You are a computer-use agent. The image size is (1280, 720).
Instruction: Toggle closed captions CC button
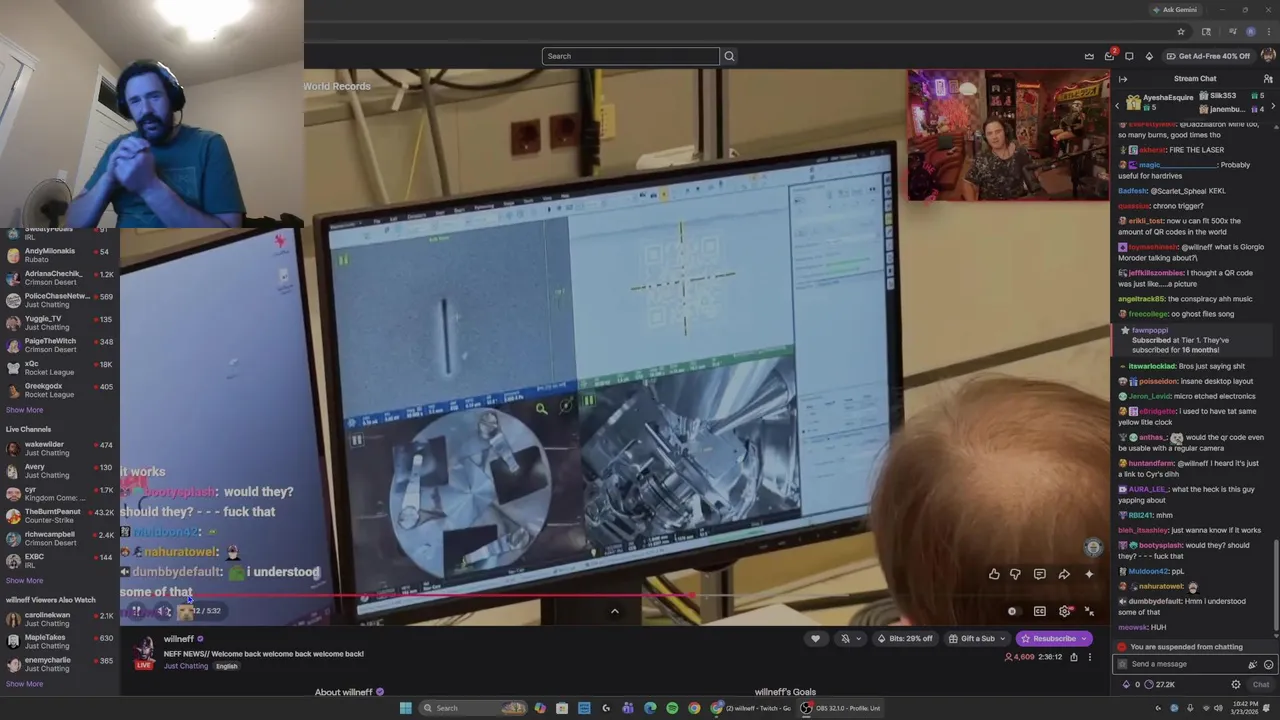coord(1040,611)
